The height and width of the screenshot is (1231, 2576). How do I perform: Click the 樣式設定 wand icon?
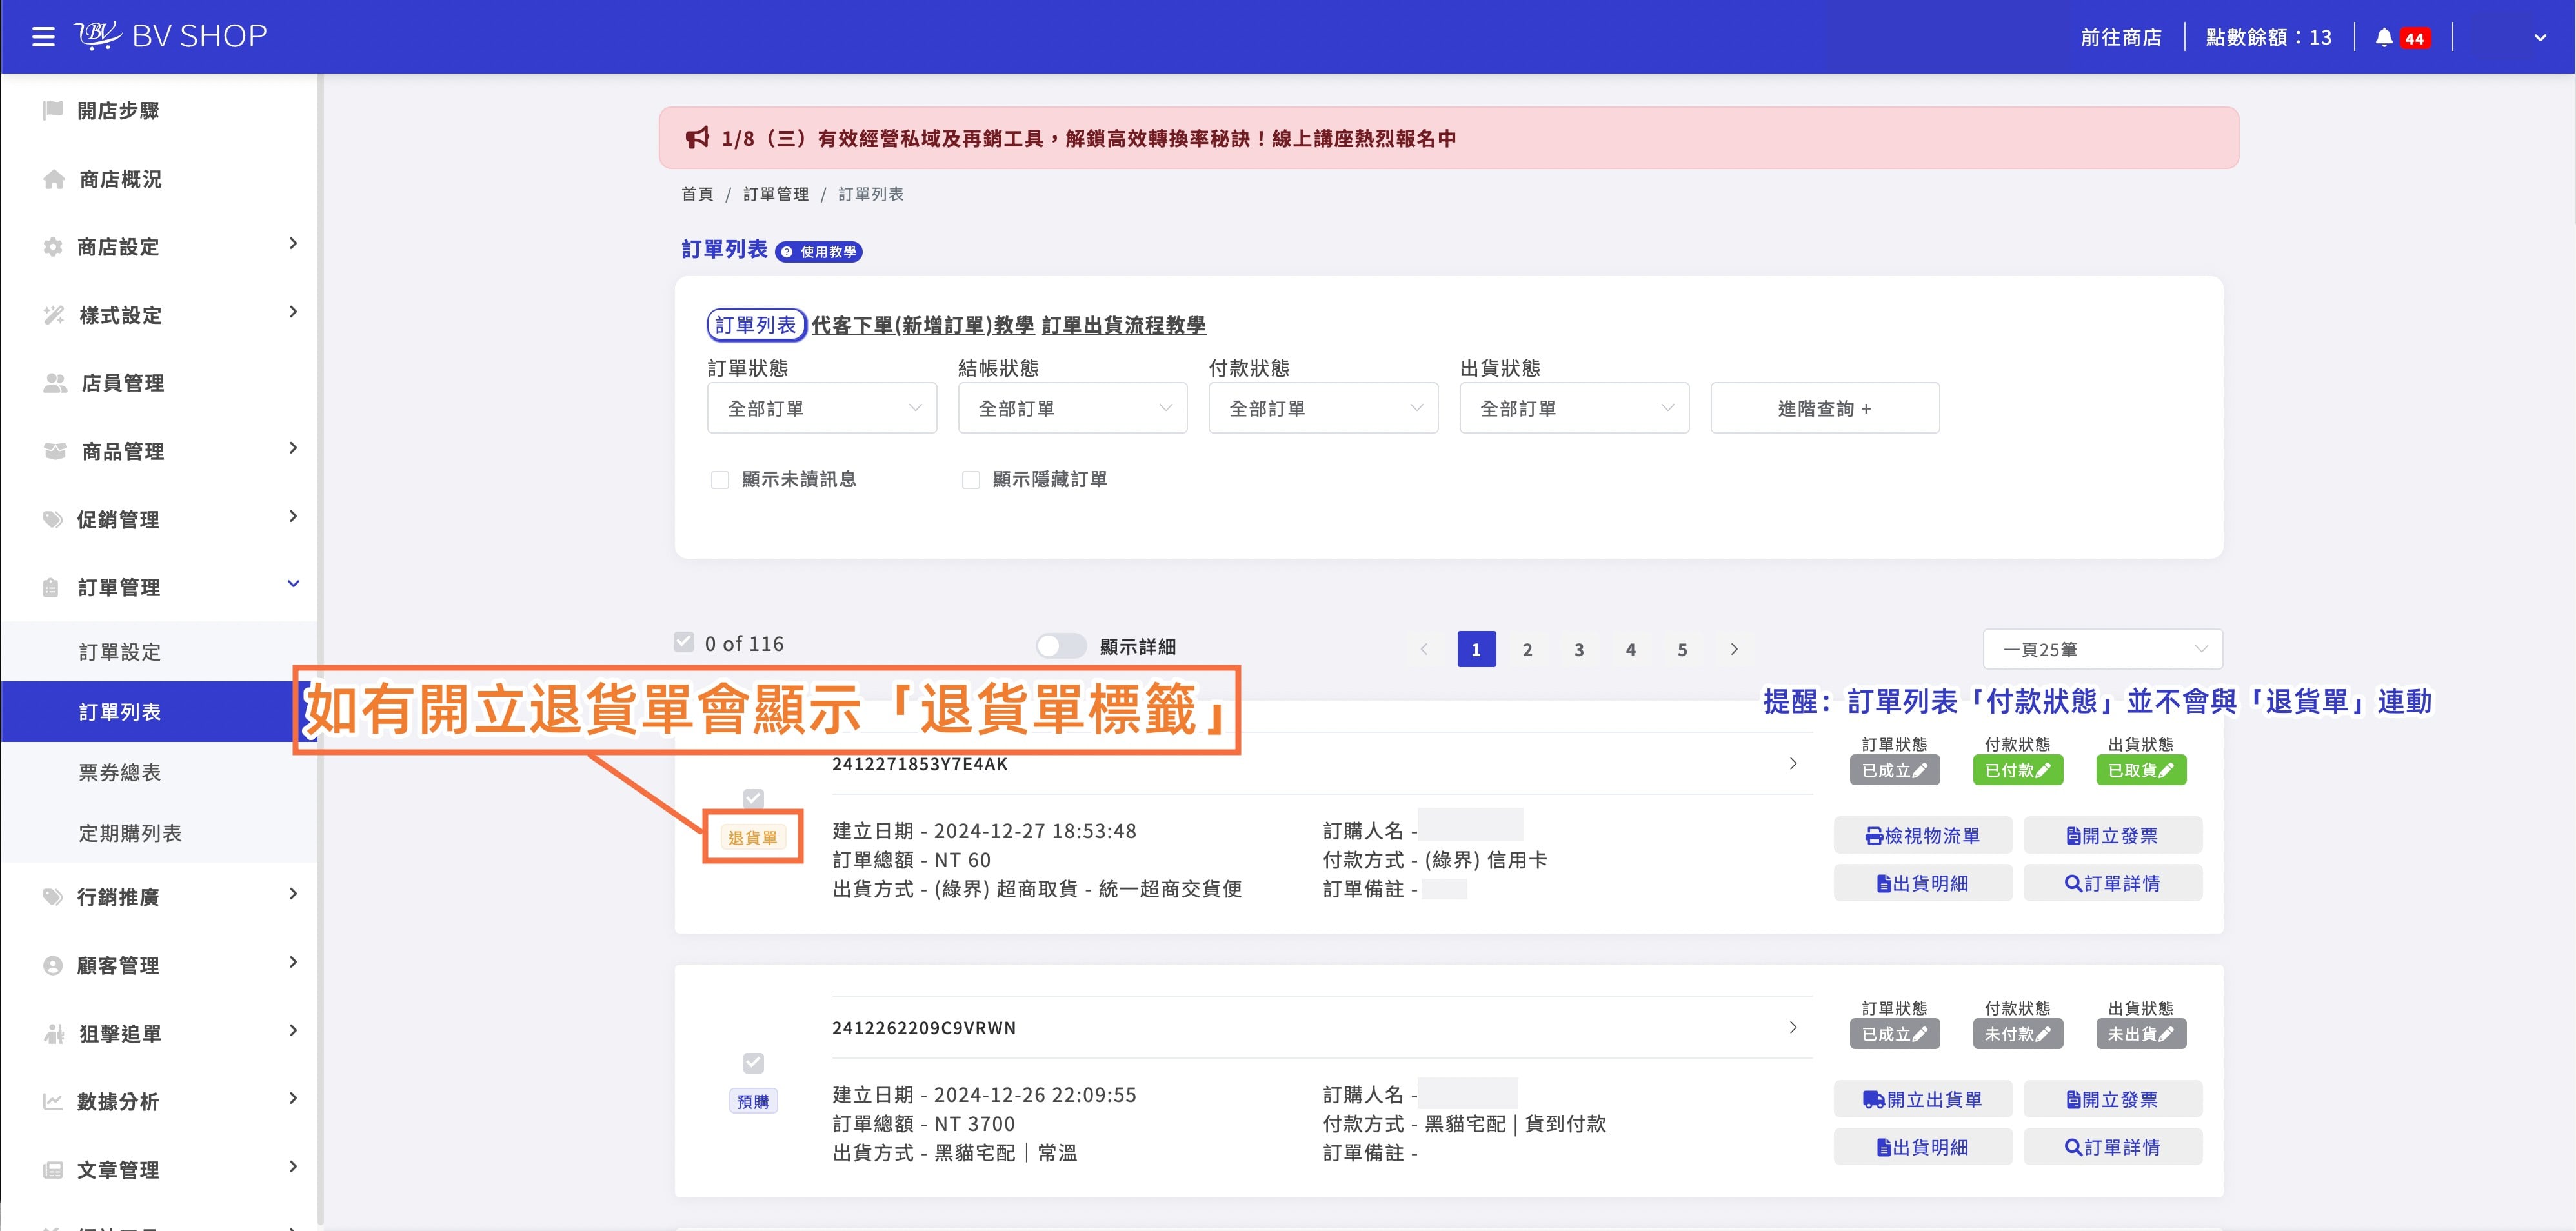(54, 315)
